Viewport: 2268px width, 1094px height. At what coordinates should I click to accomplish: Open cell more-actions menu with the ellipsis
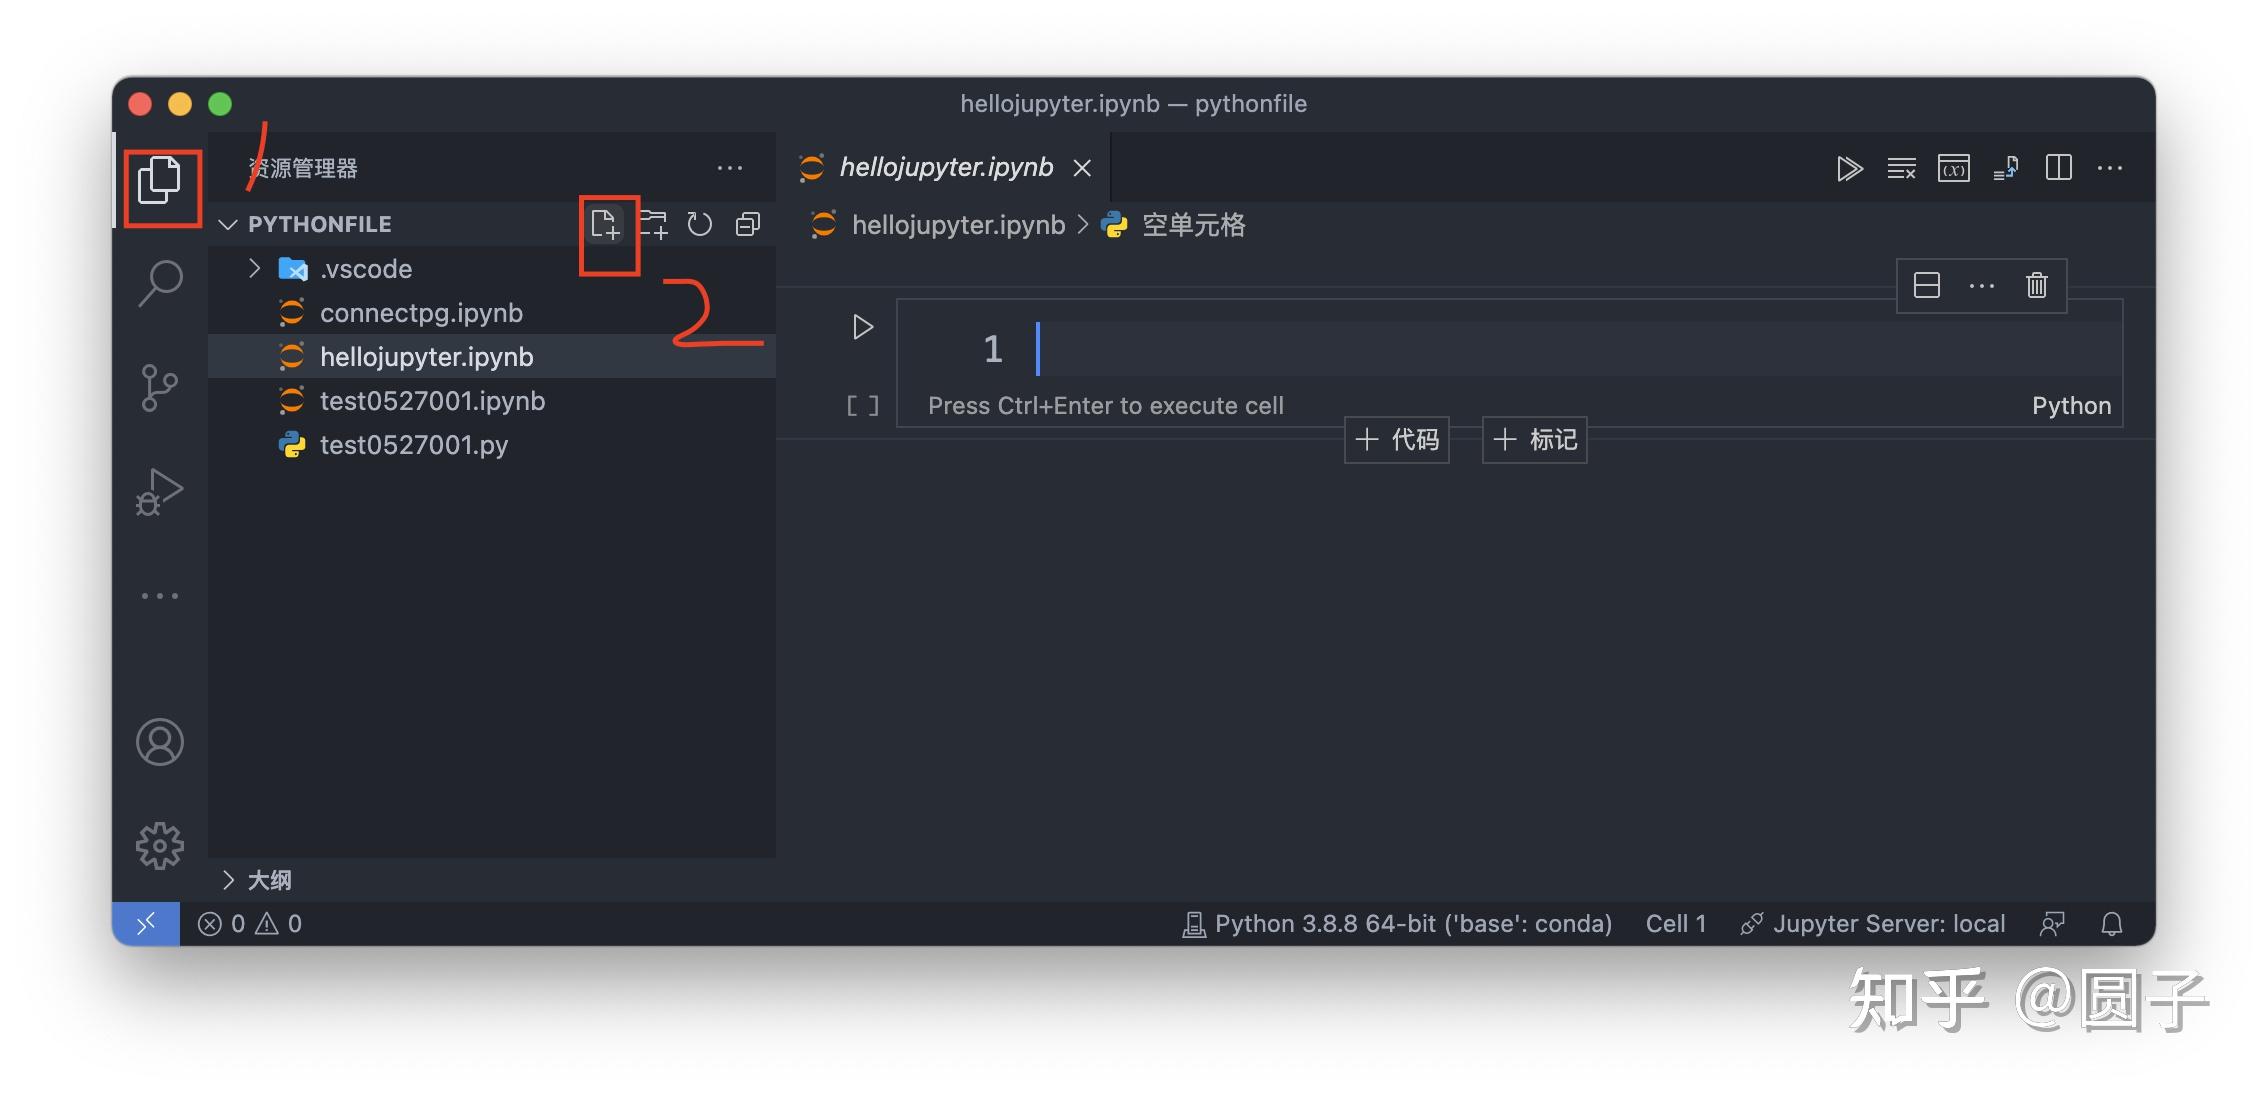1980,285
